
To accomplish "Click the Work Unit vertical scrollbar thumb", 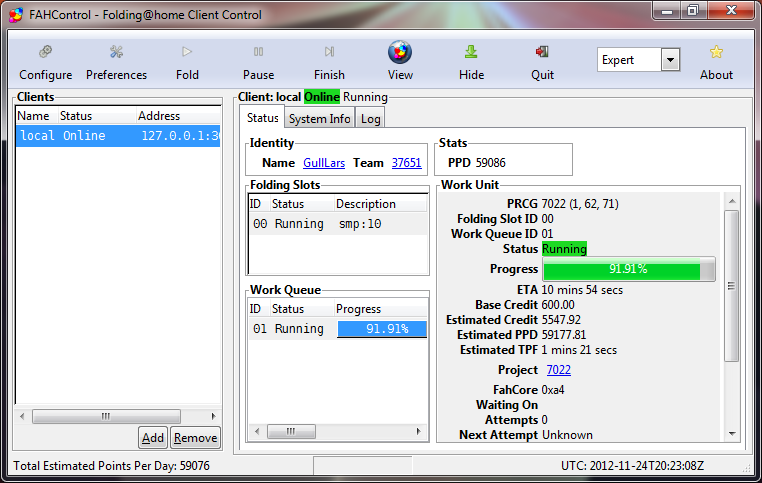I will coord(732,286).
